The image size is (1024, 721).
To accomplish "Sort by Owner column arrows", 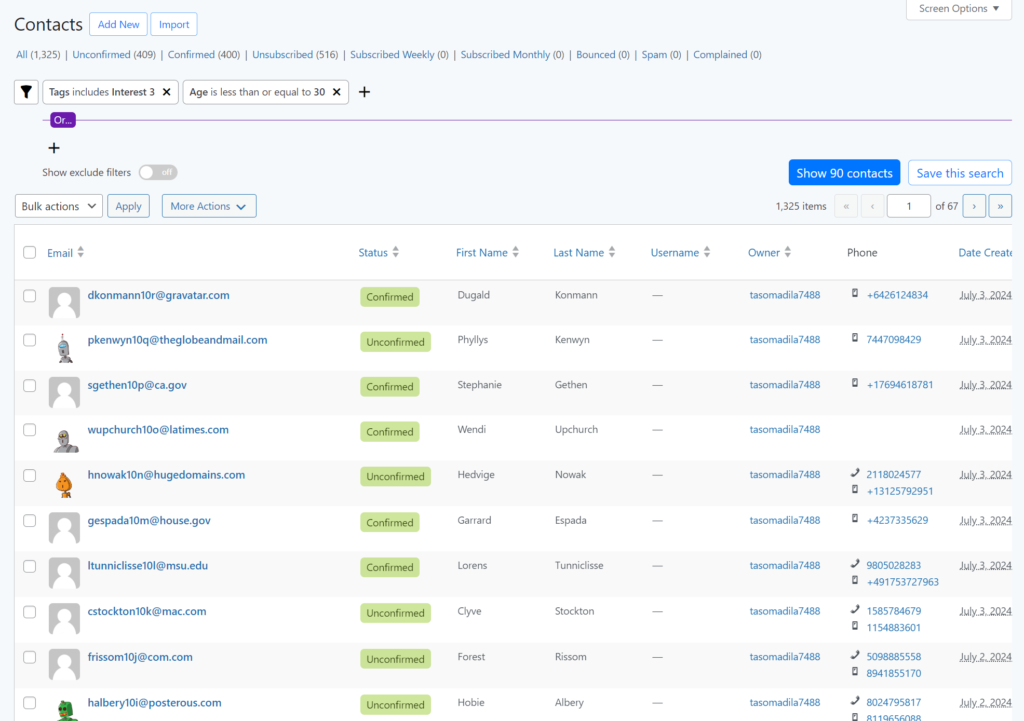I will 788,252.
